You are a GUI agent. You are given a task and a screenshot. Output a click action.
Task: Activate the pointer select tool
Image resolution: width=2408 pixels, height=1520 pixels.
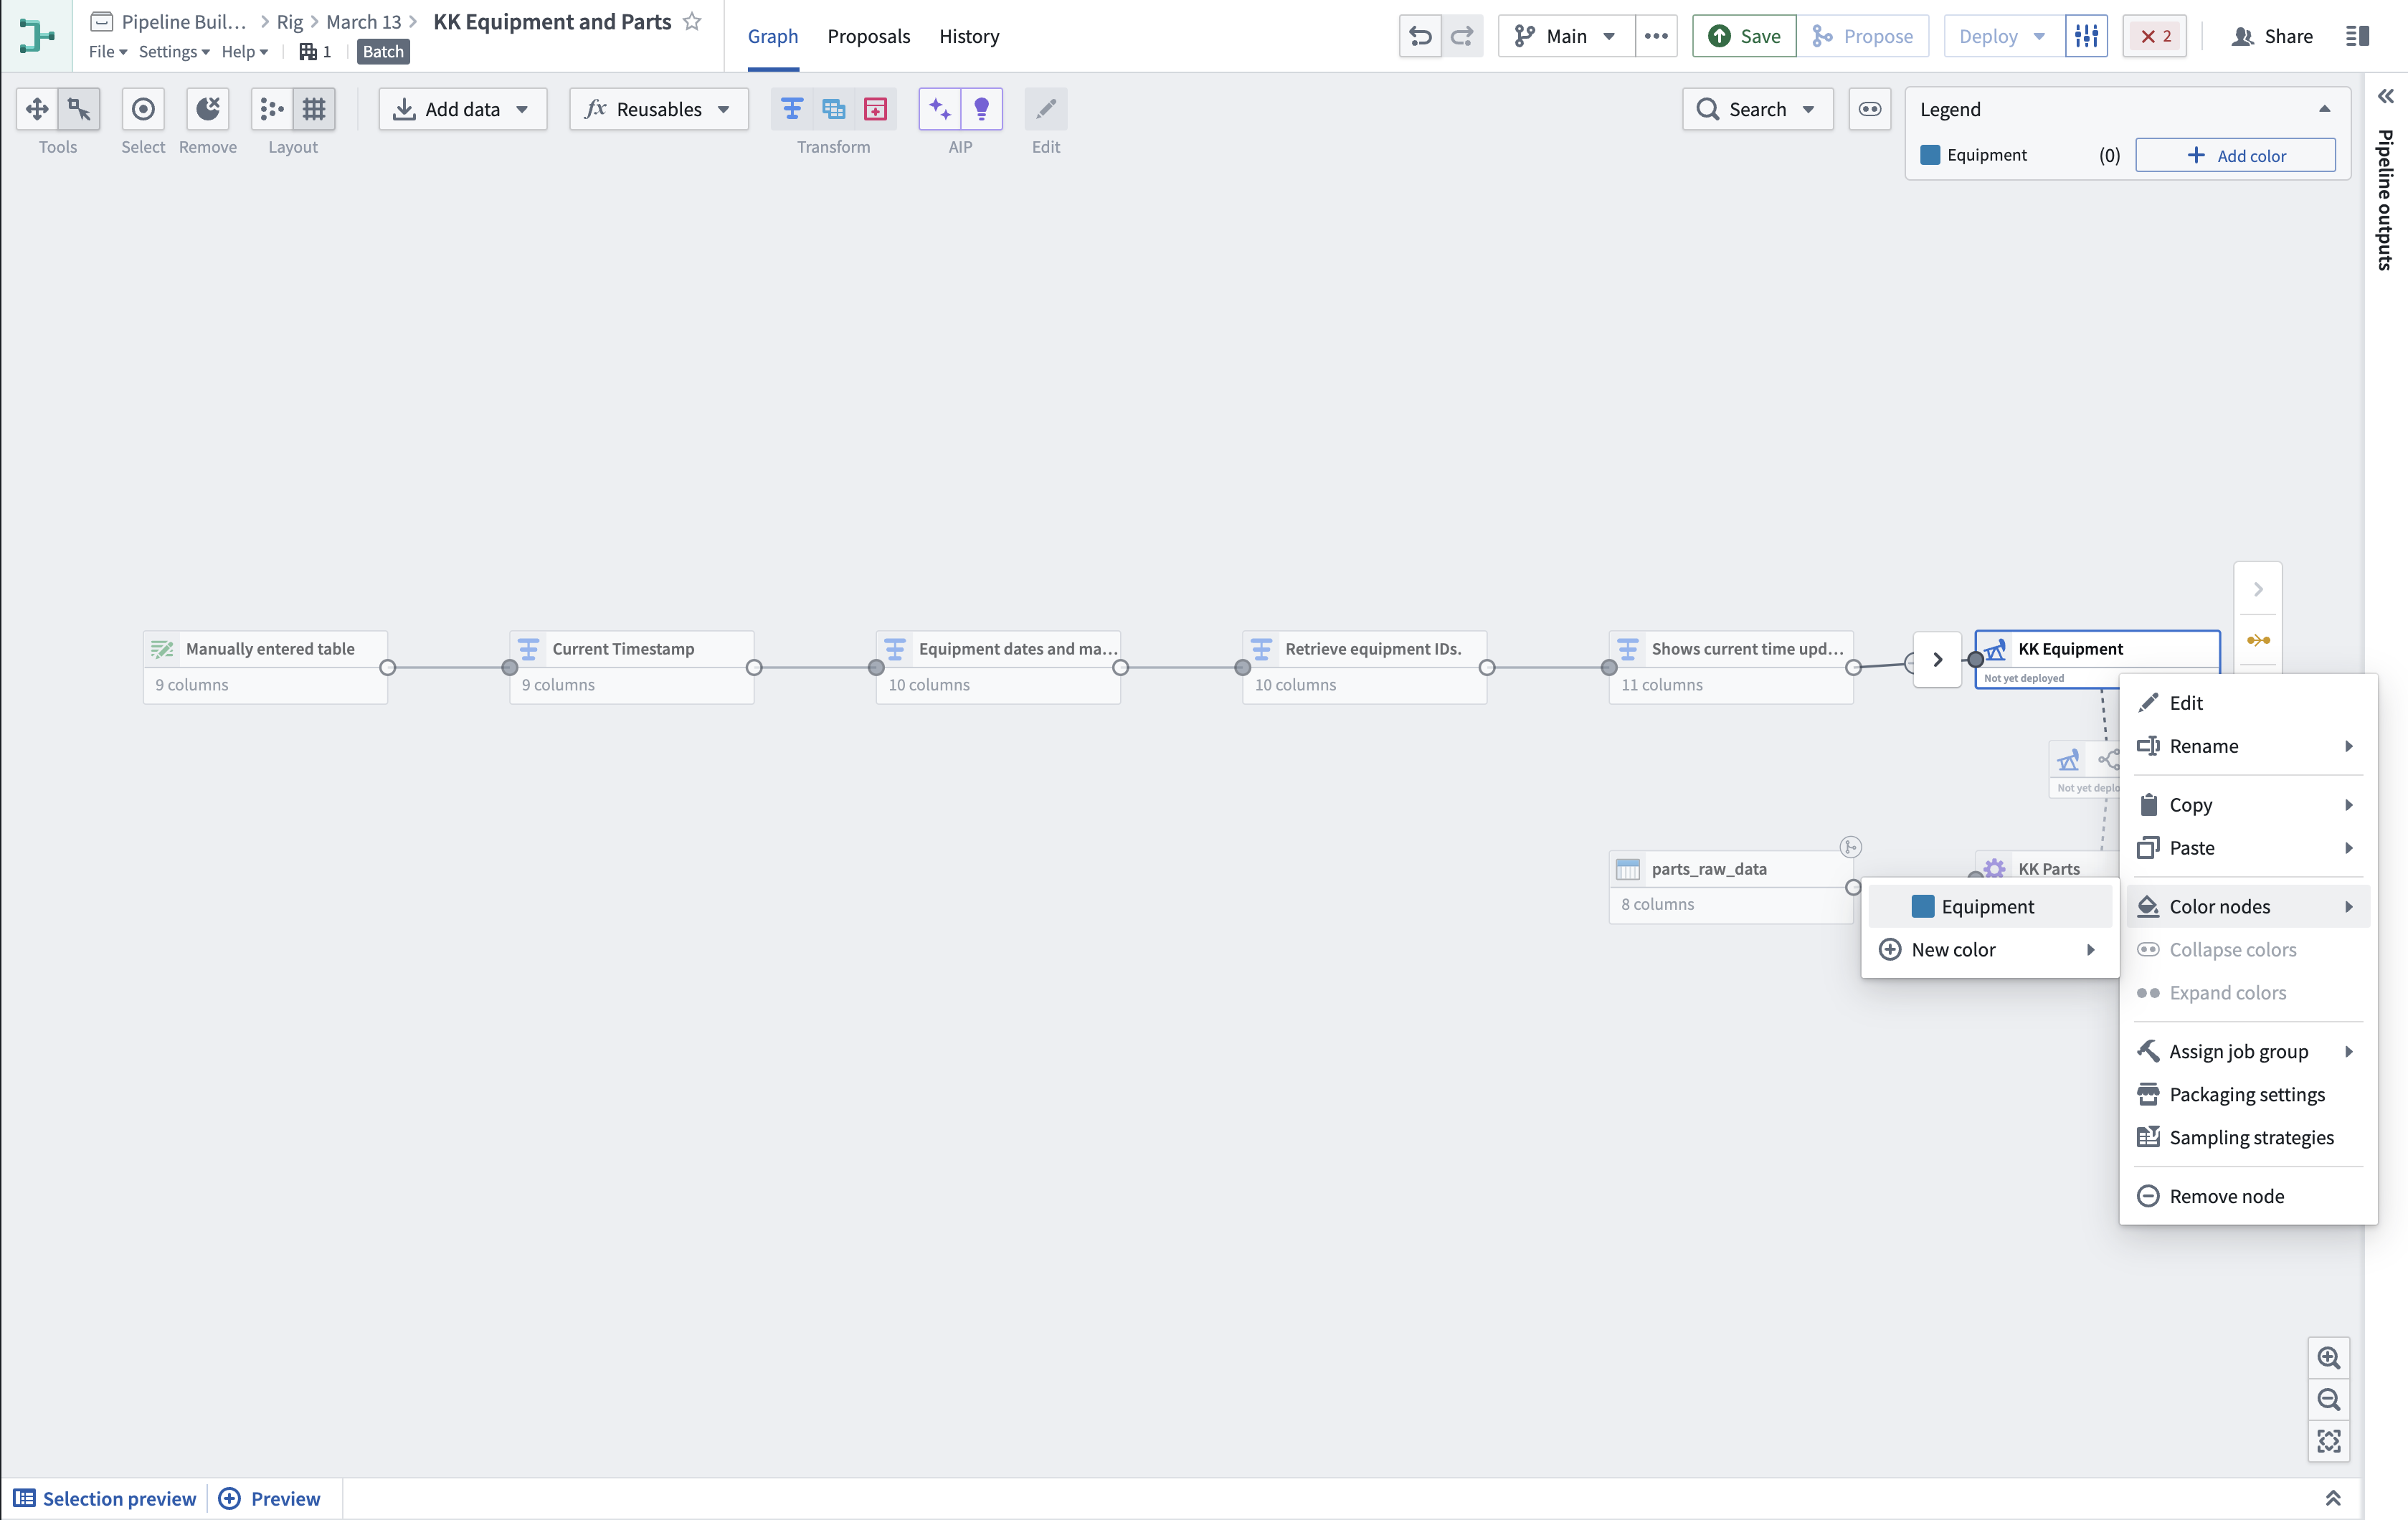(x=79, y=109)
